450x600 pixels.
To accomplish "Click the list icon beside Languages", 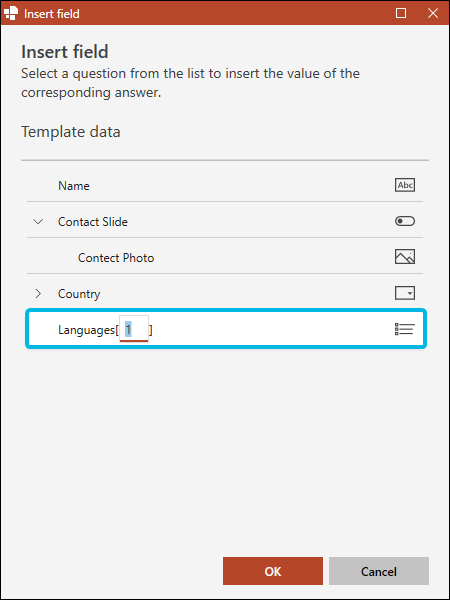I will tap(405, 329).
